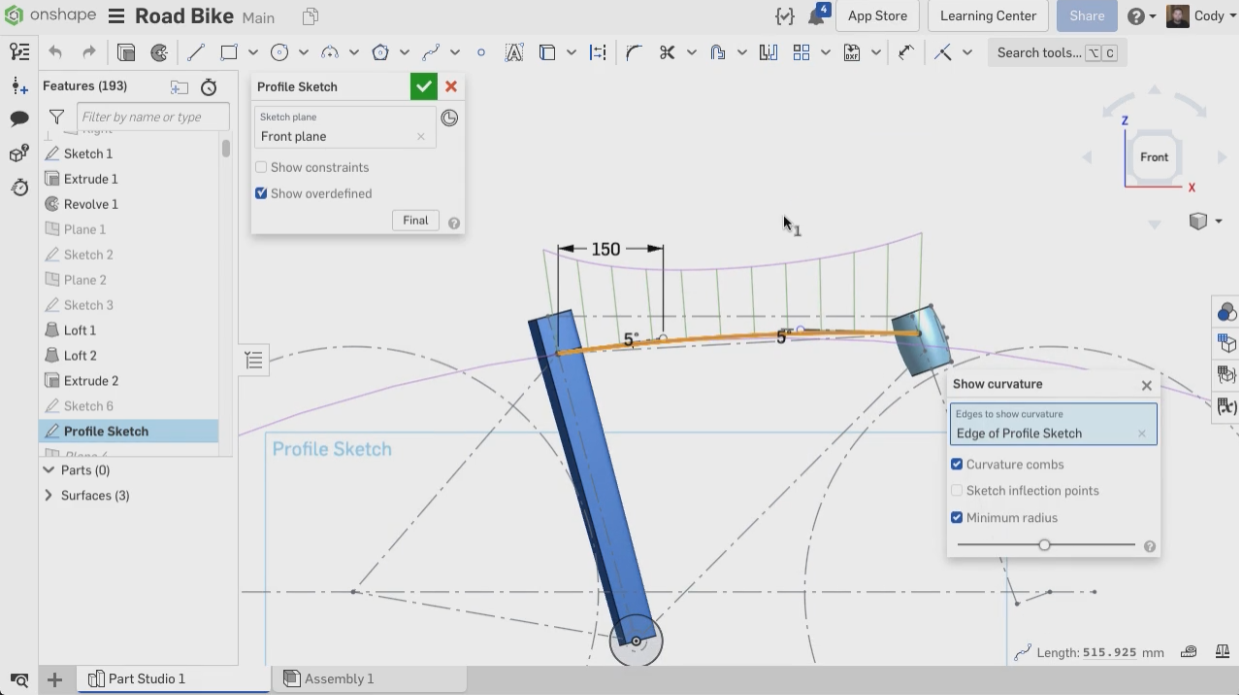Screen dimensions: 1239x695
Task: Open the arc tool dropdown arrow
Action: point(354,53)
